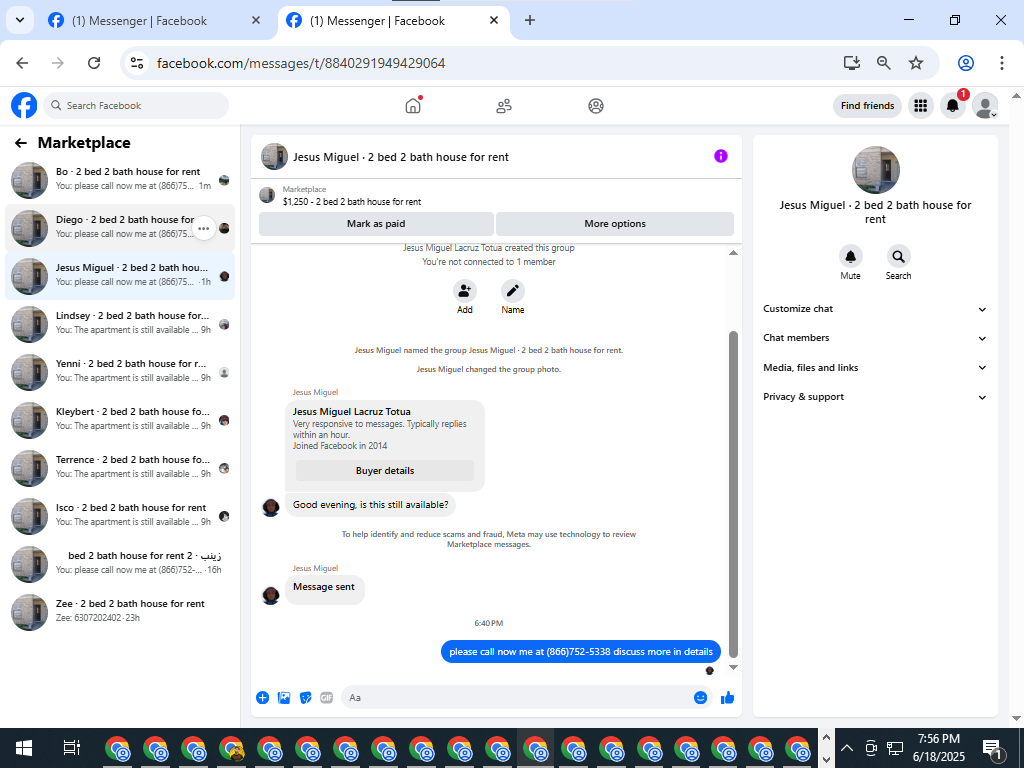Open the $1,250 Marketplace listing
Image resolution: width=1024 pixels, height=768 pixels.
(x=351, y=202)
